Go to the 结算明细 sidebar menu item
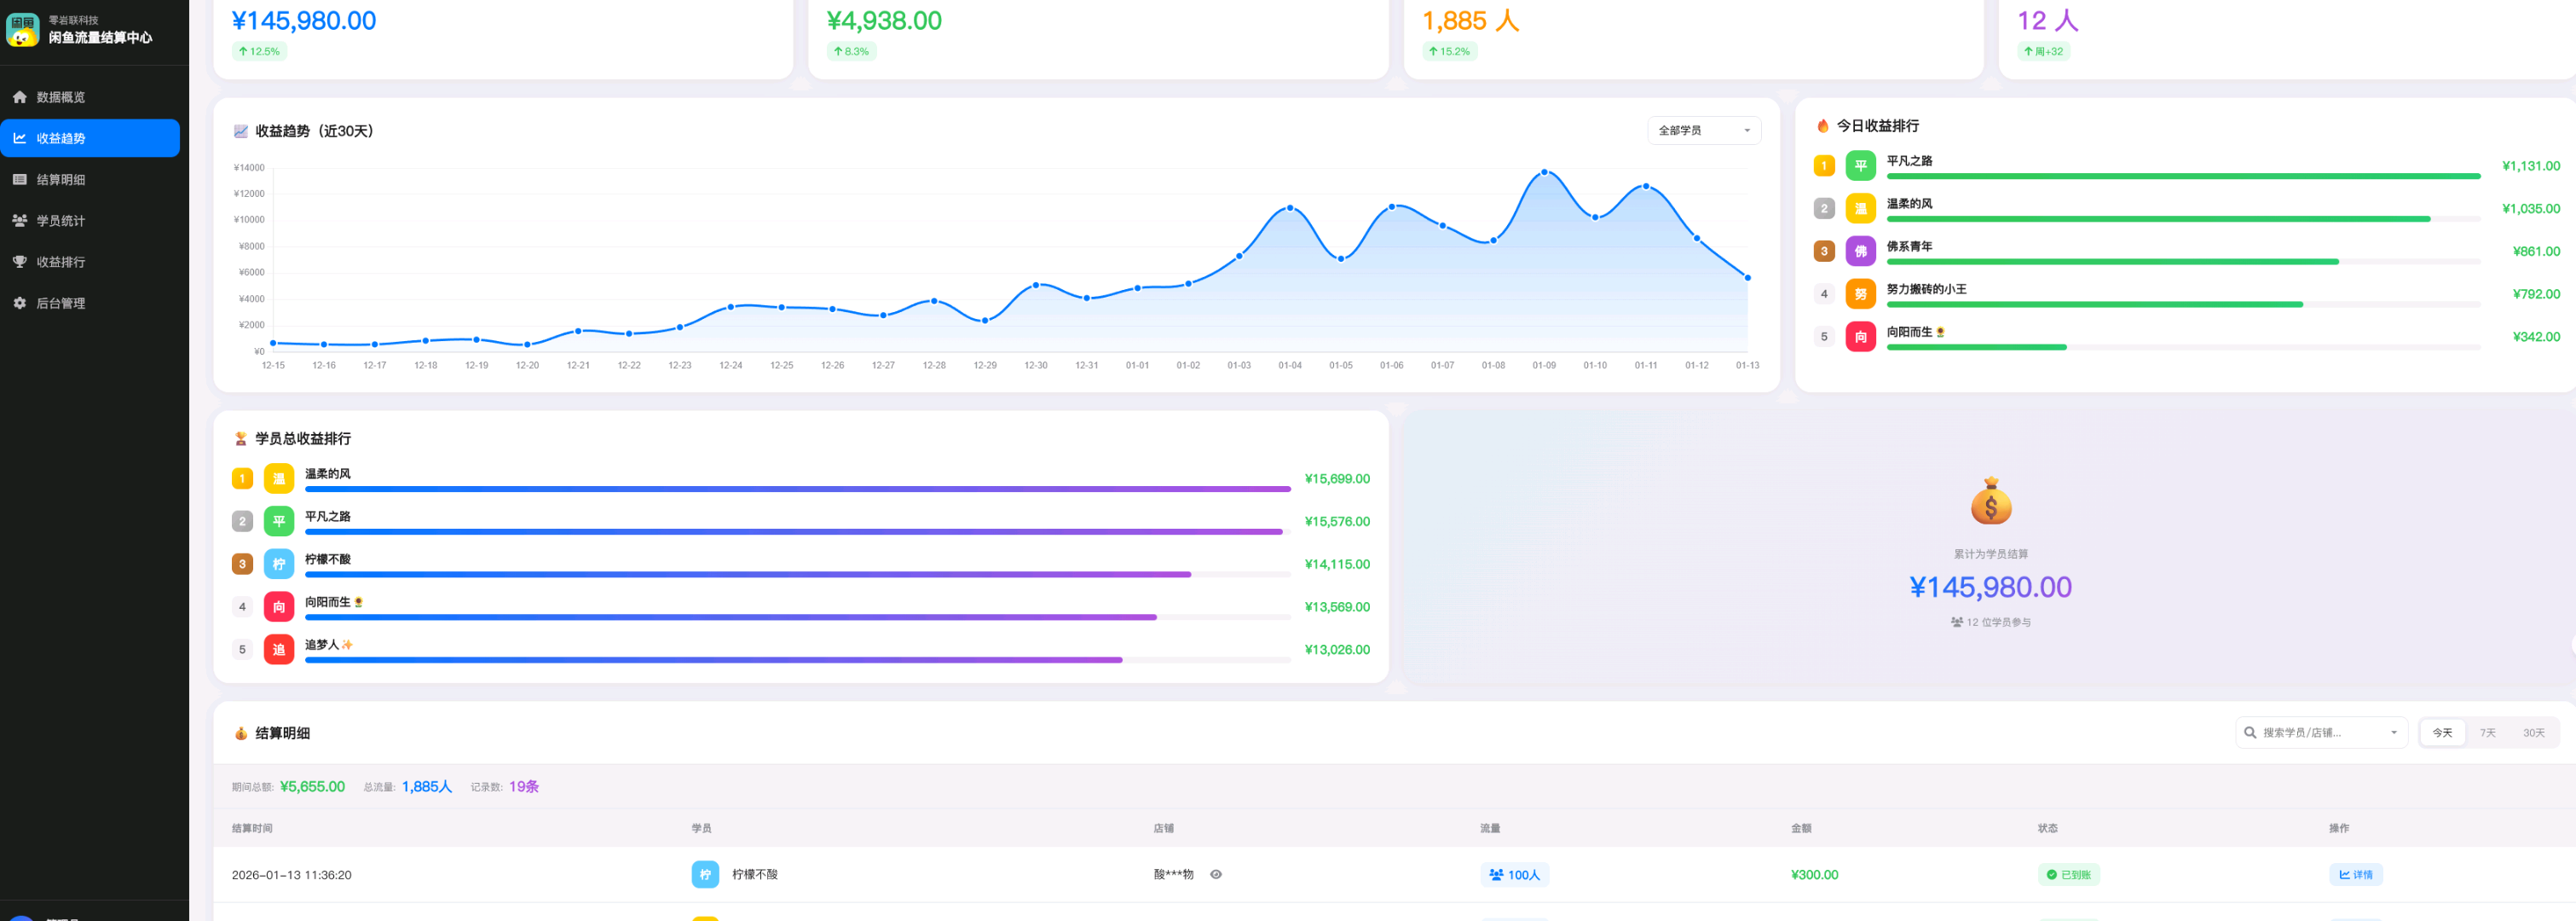The width and height of the screenshot is (2576, 921). click(x=61, y=179)
